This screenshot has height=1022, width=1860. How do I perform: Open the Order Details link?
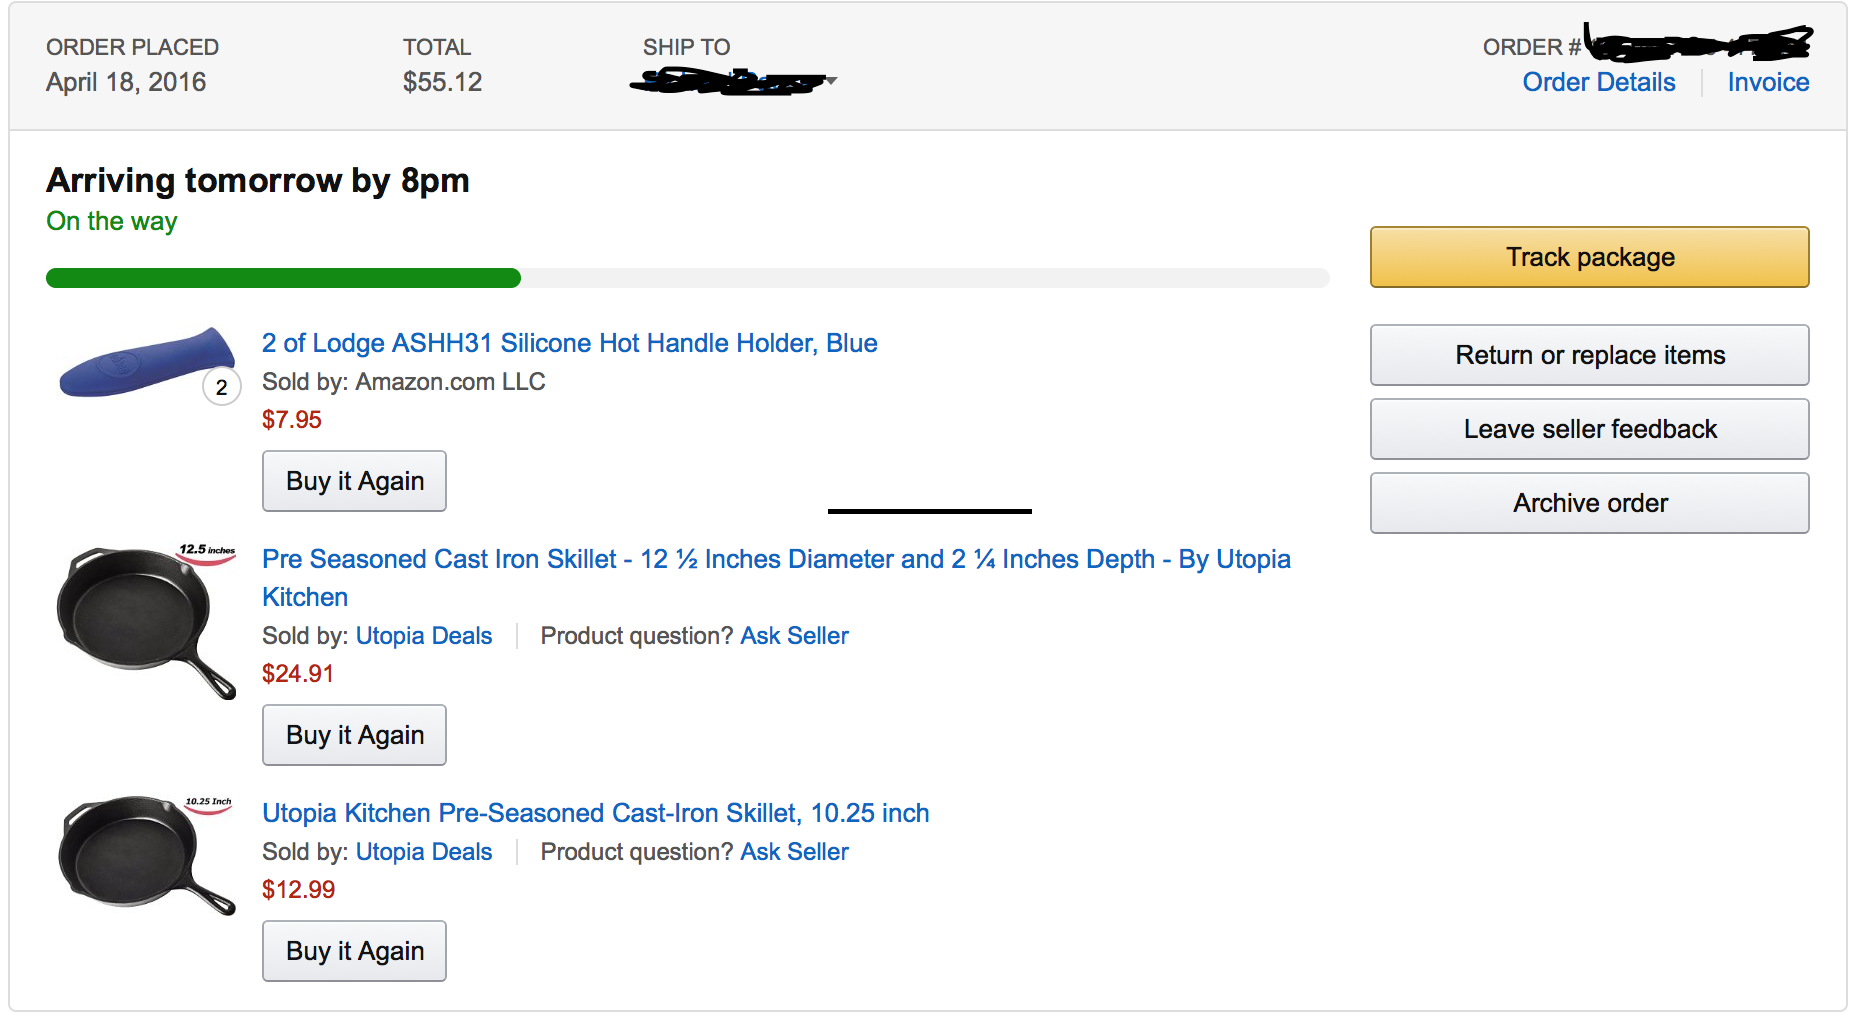click(x=1598, y=82)
